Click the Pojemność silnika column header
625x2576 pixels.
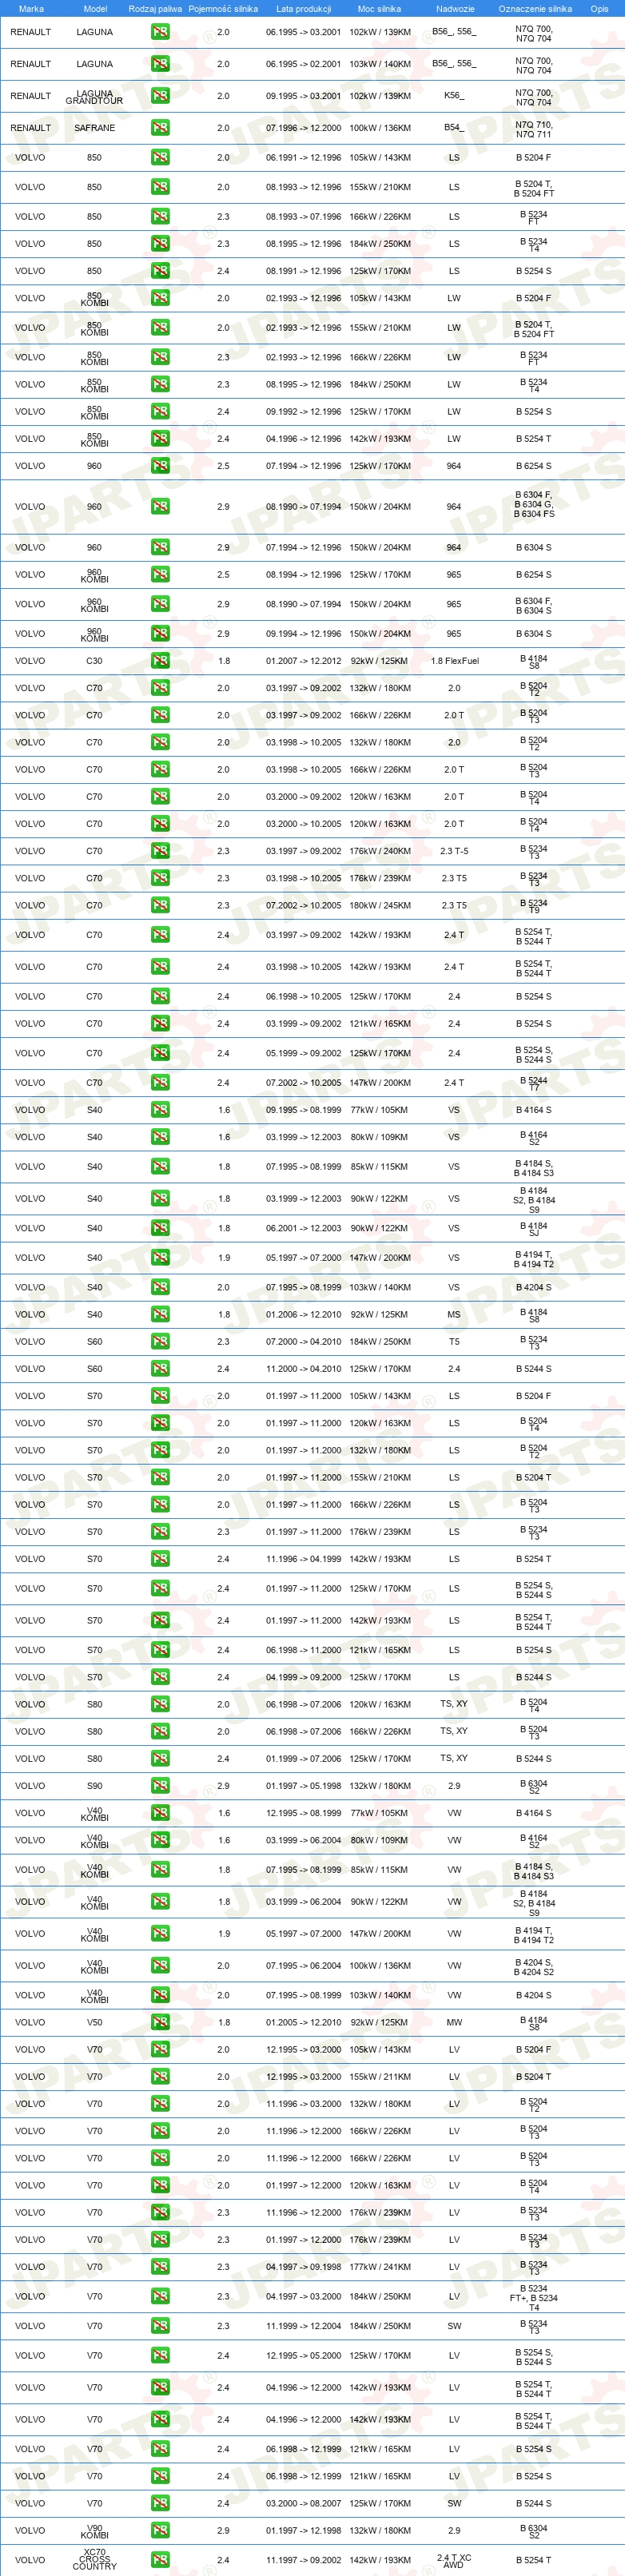pos(223,9)
